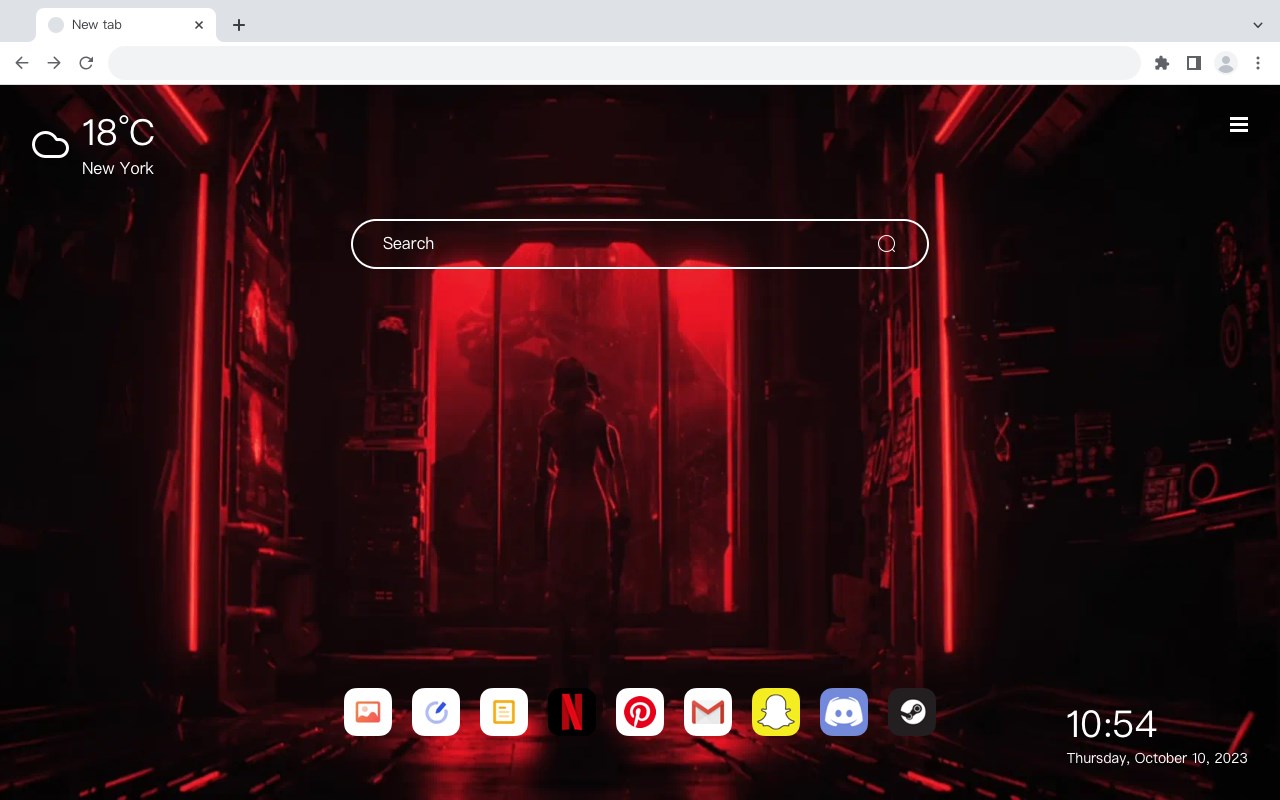
Task: Click the browser address bar
Action: click(624, 63)
